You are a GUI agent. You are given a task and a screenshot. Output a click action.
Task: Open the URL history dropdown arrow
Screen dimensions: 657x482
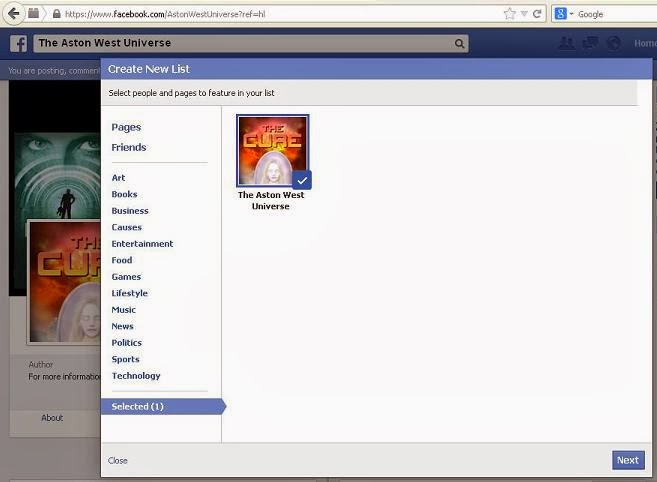(524, 14)
